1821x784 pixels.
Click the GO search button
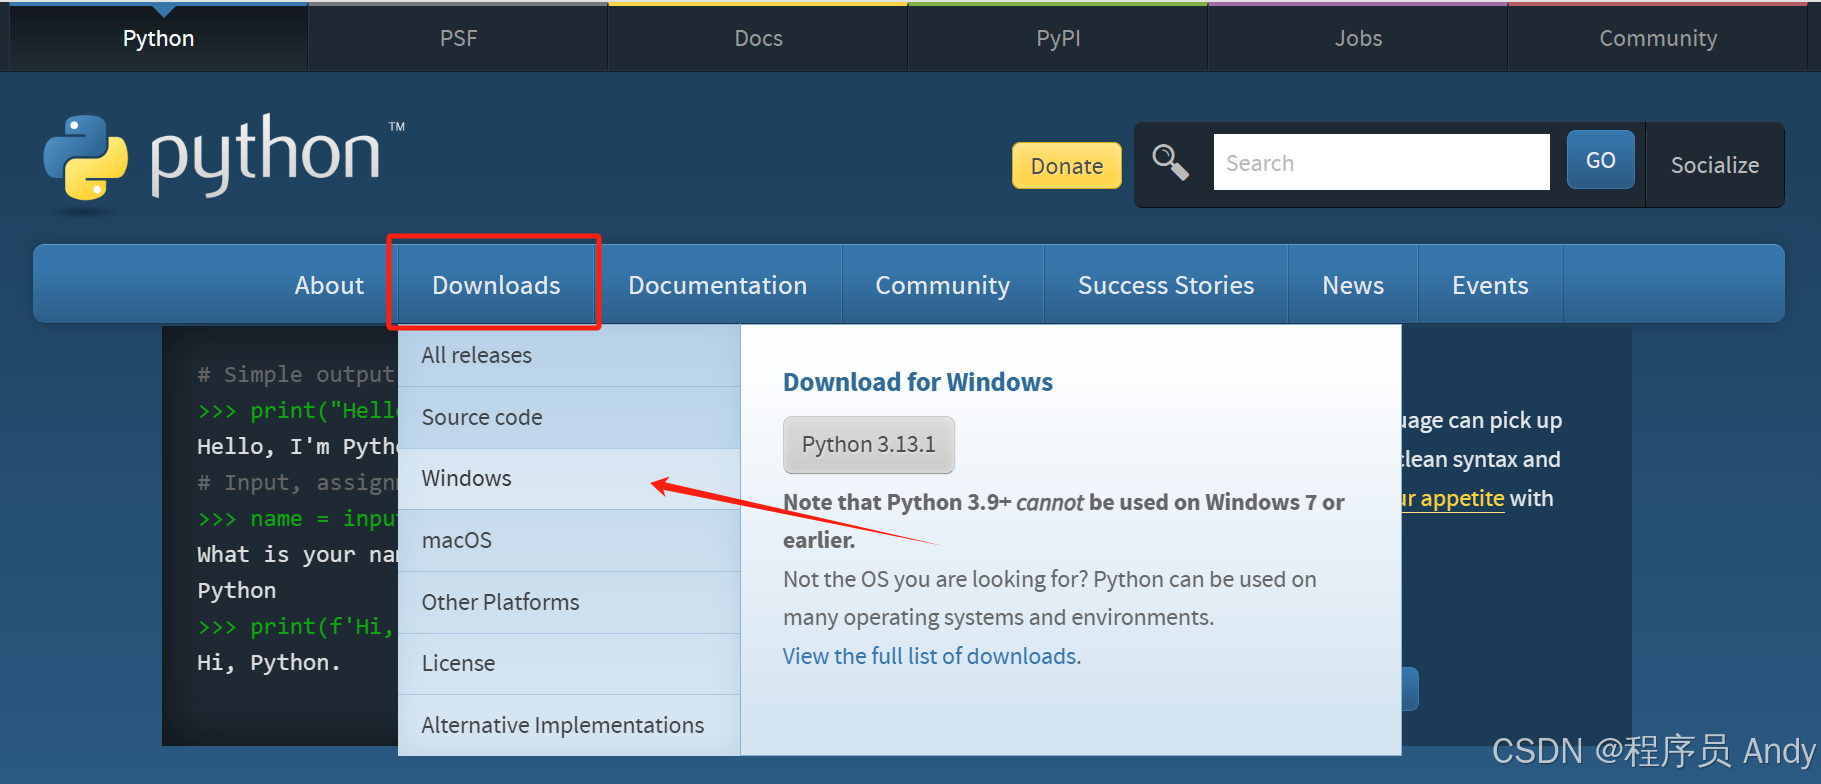(1601, 160)
